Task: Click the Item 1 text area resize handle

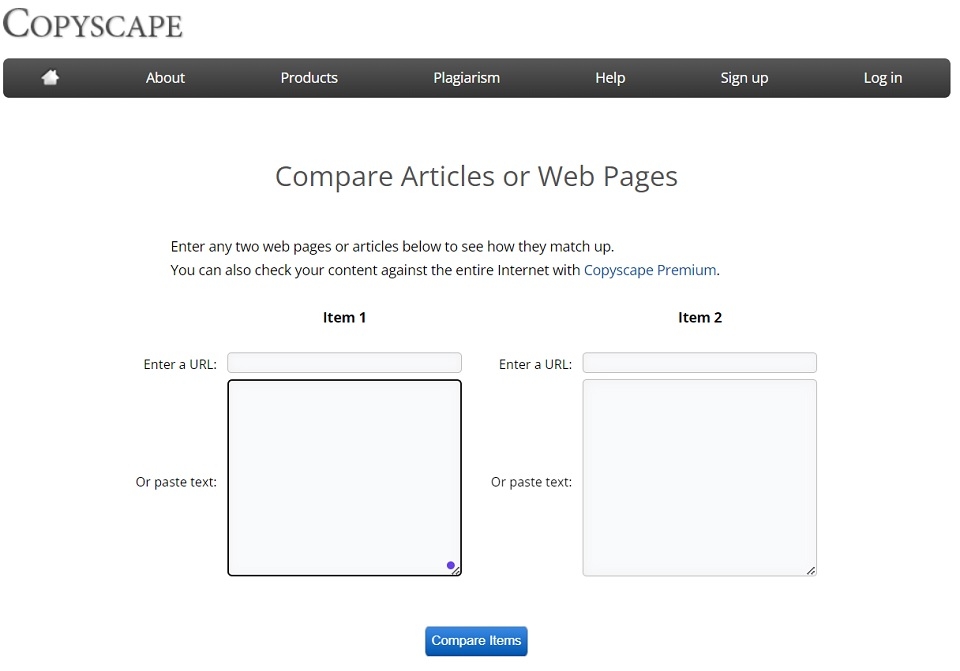Action: coord(456,571)
